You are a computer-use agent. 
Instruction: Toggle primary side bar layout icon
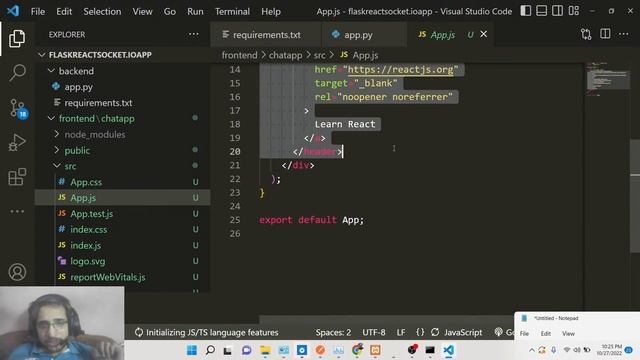click(x=526, y=11)
